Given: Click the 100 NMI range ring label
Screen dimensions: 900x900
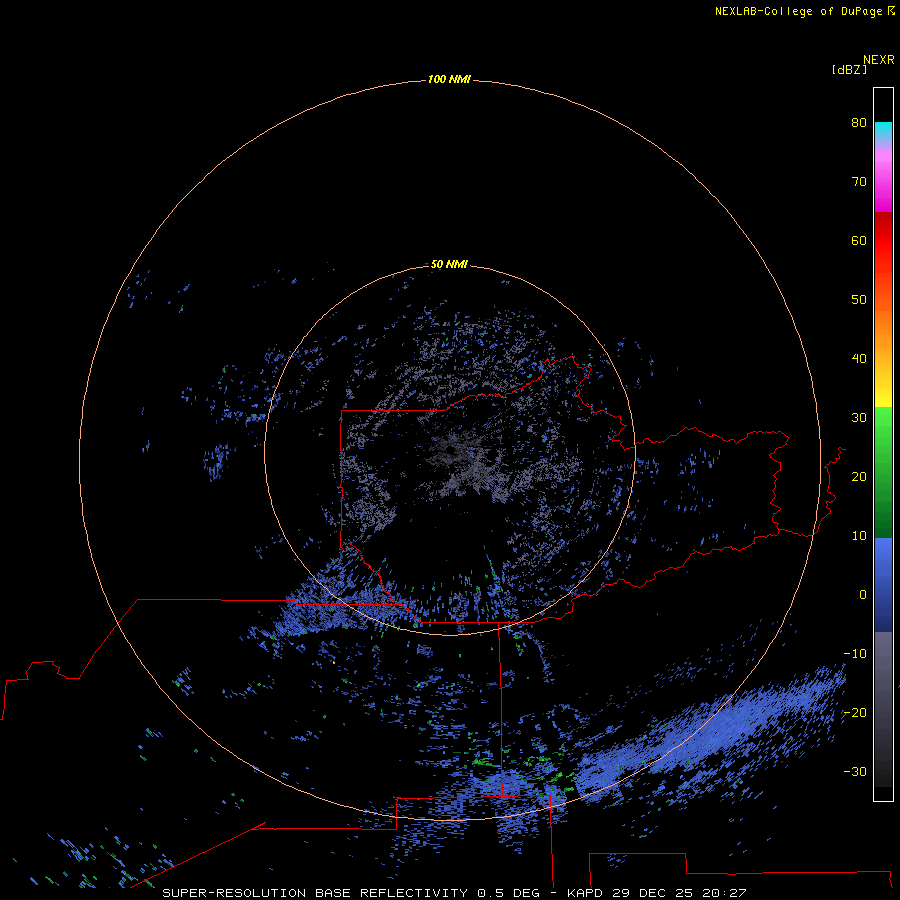Looking at the screenshot, I should pyautogui.click(x=449, y=79).
